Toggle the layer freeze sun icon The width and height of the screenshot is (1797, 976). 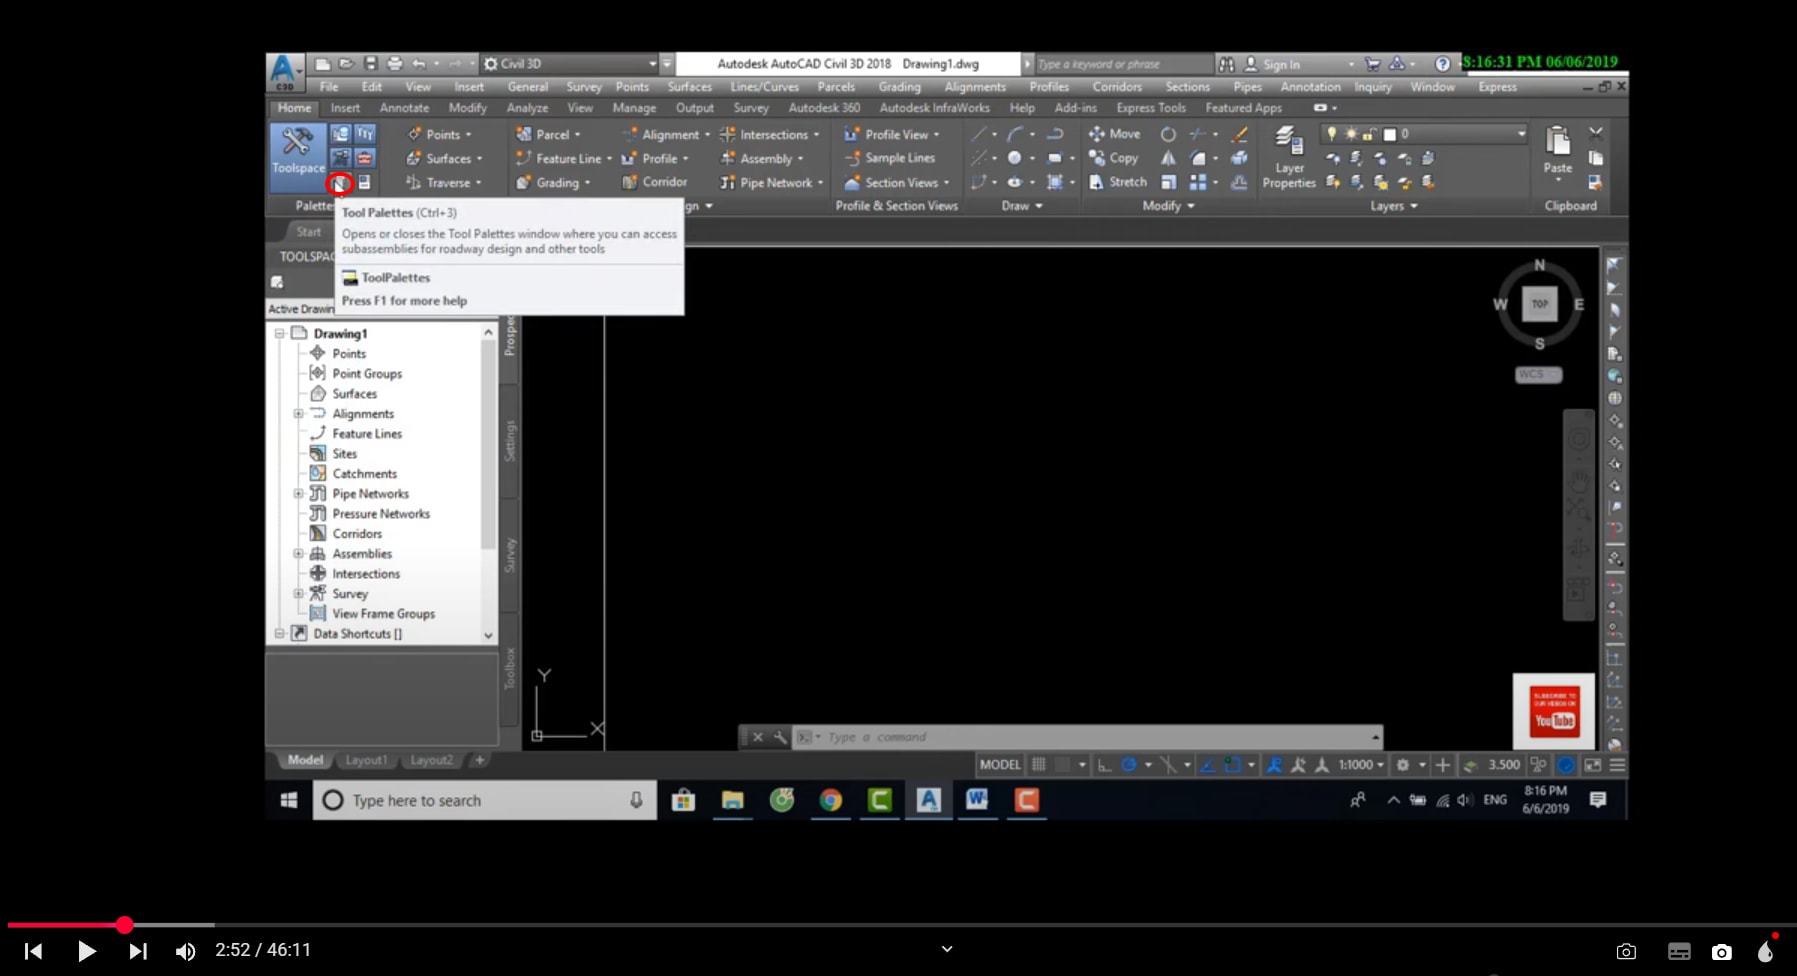1351,134
